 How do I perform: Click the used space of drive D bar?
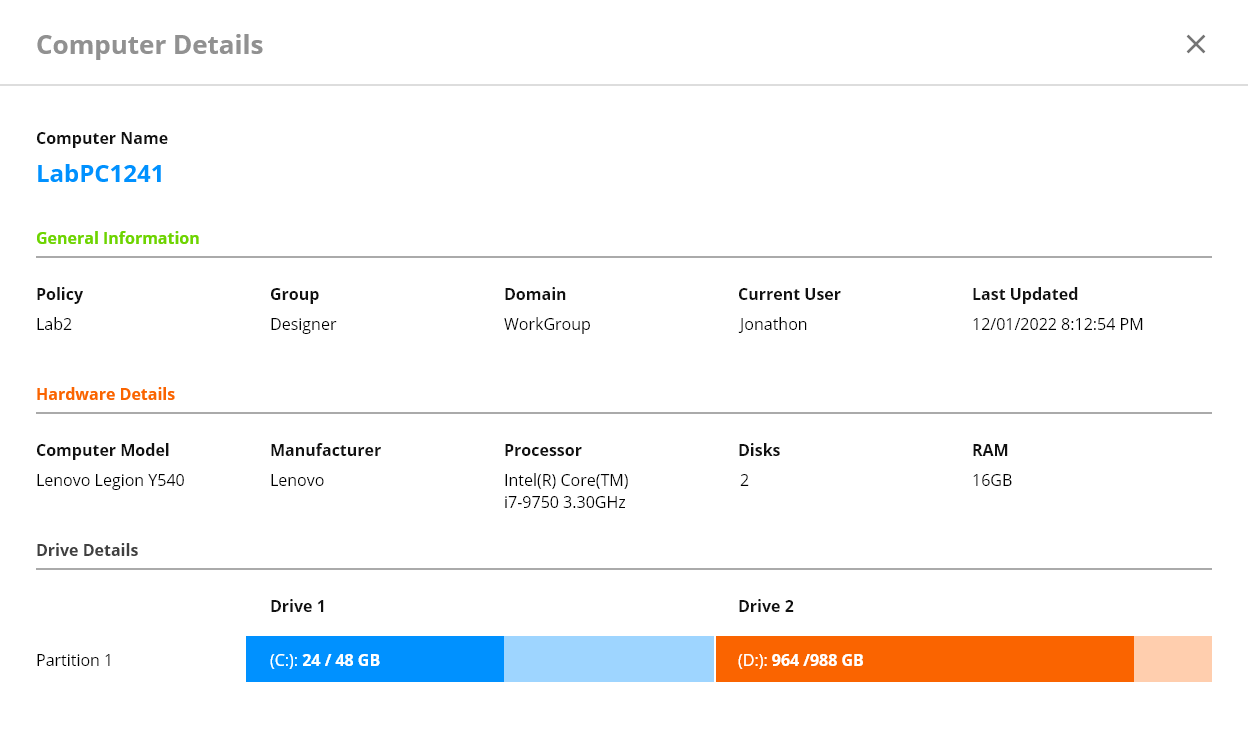point(925,660)
